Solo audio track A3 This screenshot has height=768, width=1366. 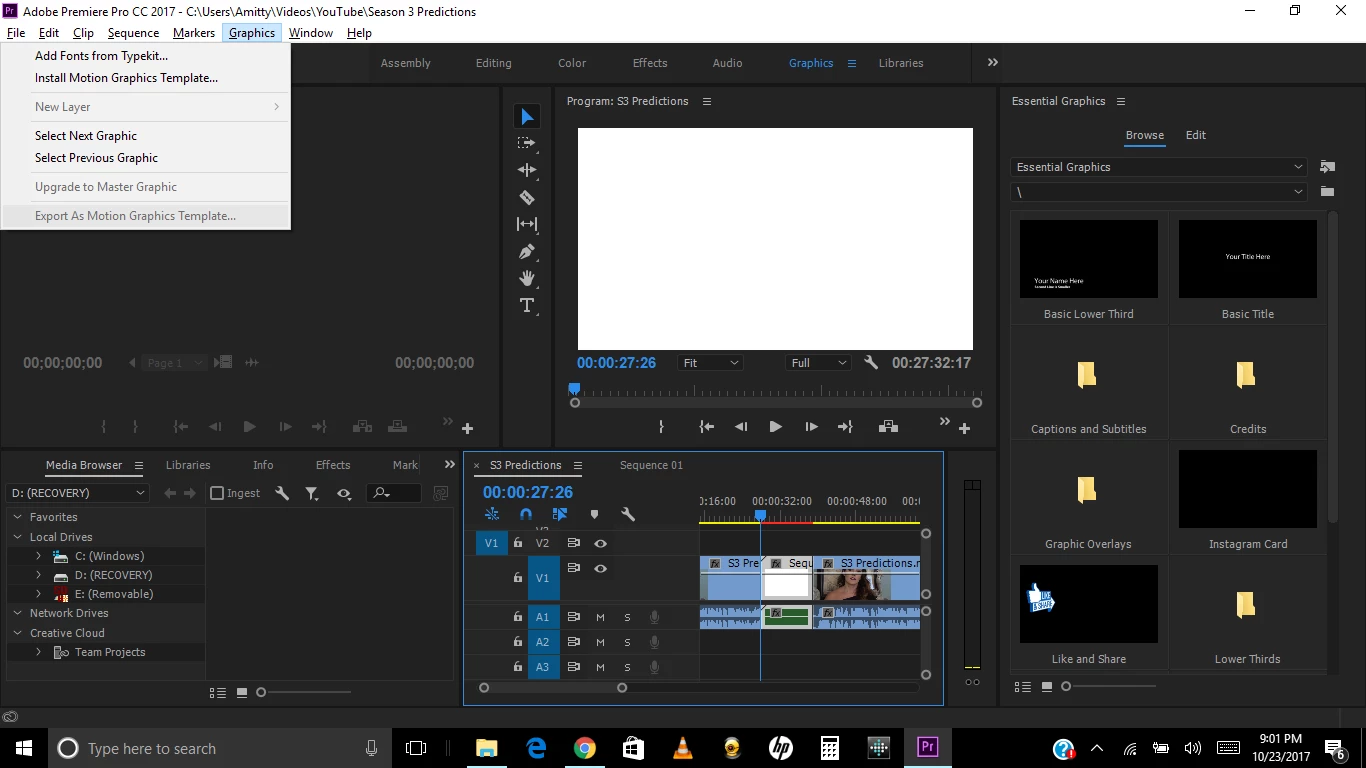tap(628, 667)
